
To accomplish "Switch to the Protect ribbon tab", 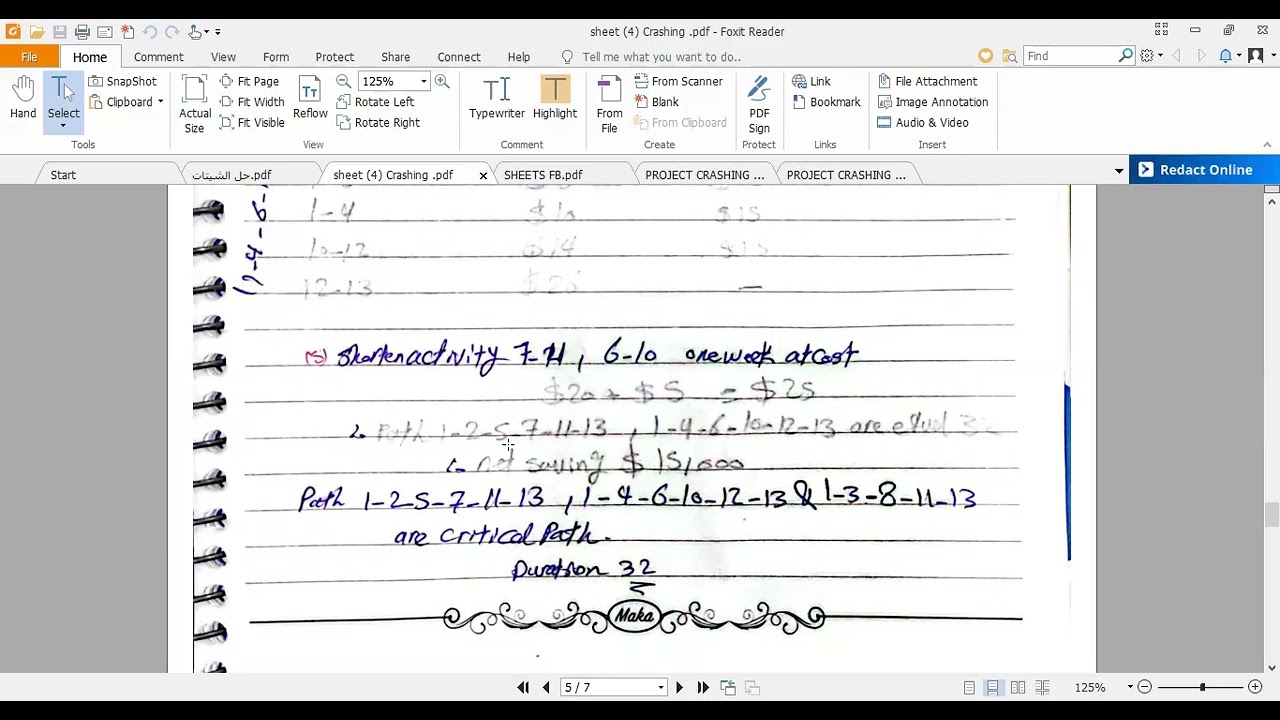I will 335,57.
